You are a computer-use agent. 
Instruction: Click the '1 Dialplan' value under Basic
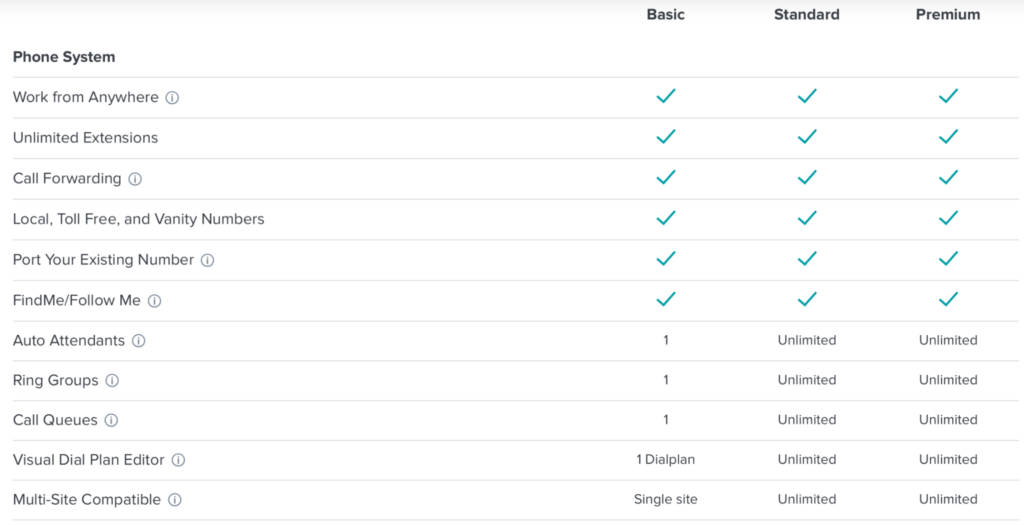click(665, 460)
